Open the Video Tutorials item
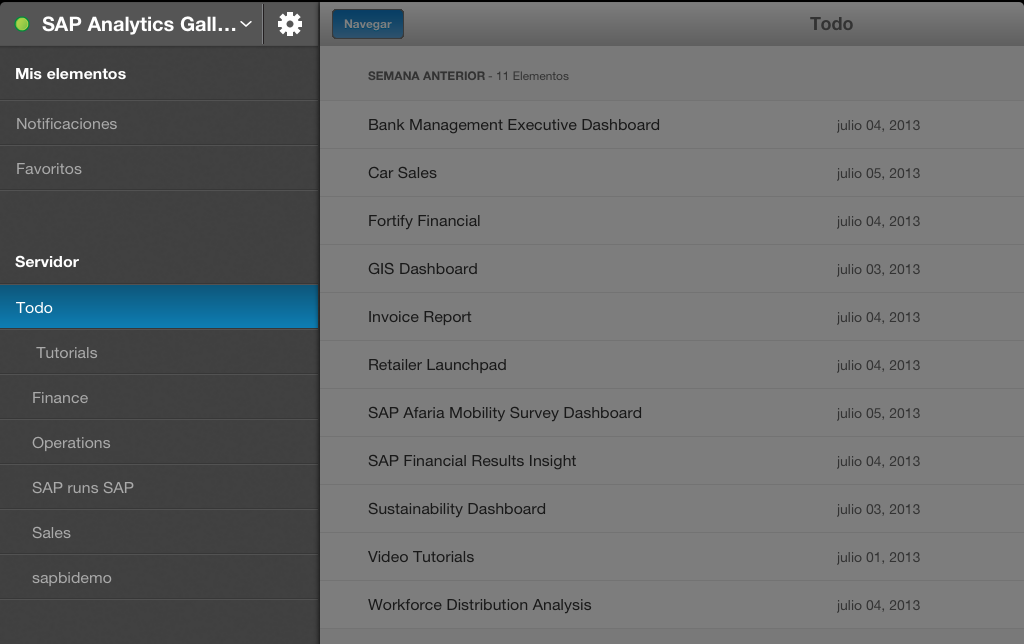The height and width of the screenshot is (644, 1024). pos(421,557)
